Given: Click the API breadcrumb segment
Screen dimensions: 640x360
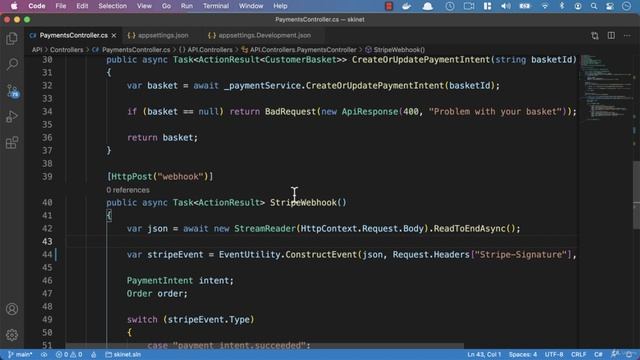Looking at the screenshot, I should (37, 50).
